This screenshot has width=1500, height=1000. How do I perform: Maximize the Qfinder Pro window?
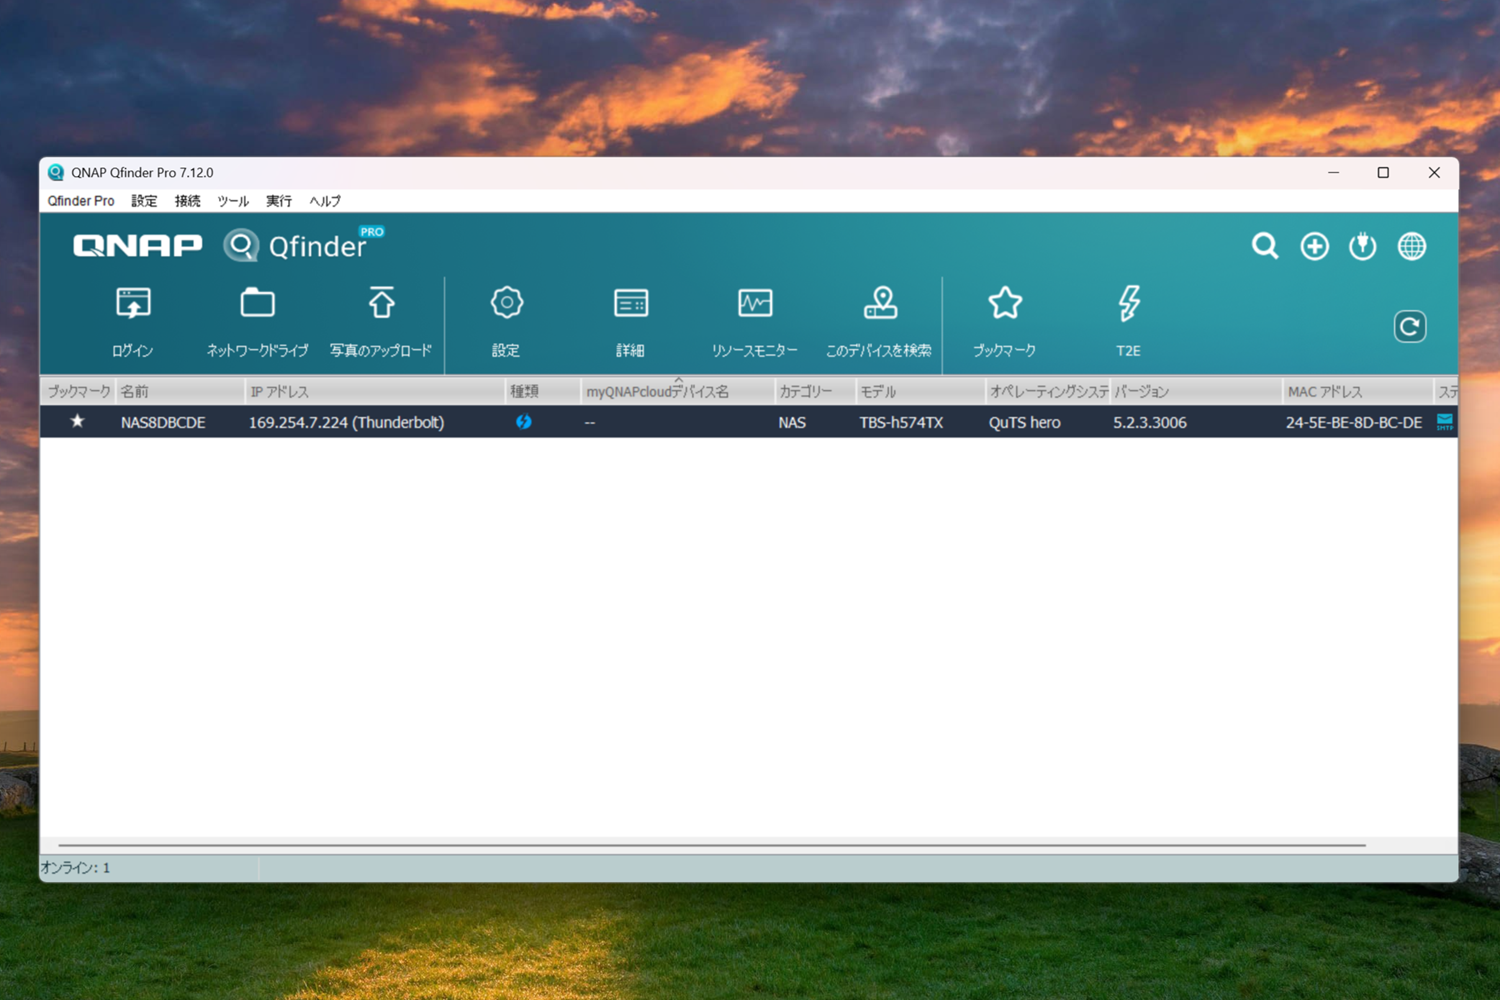[1383, 173]
